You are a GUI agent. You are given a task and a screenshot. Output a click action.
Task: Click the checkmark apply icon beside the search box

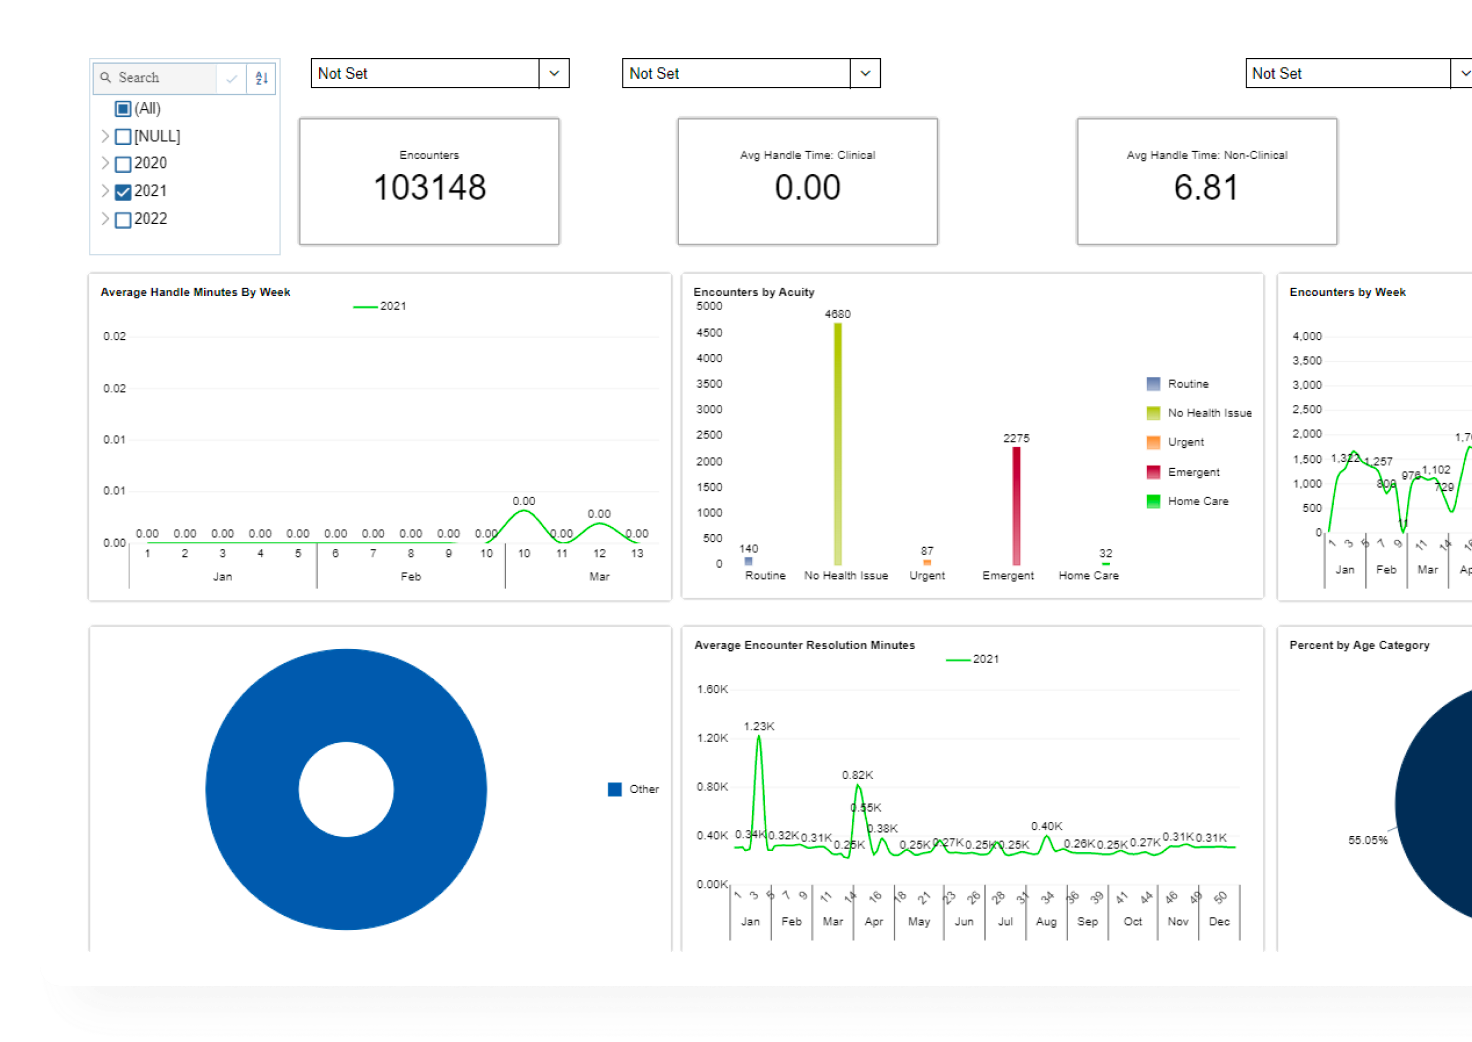232,77
